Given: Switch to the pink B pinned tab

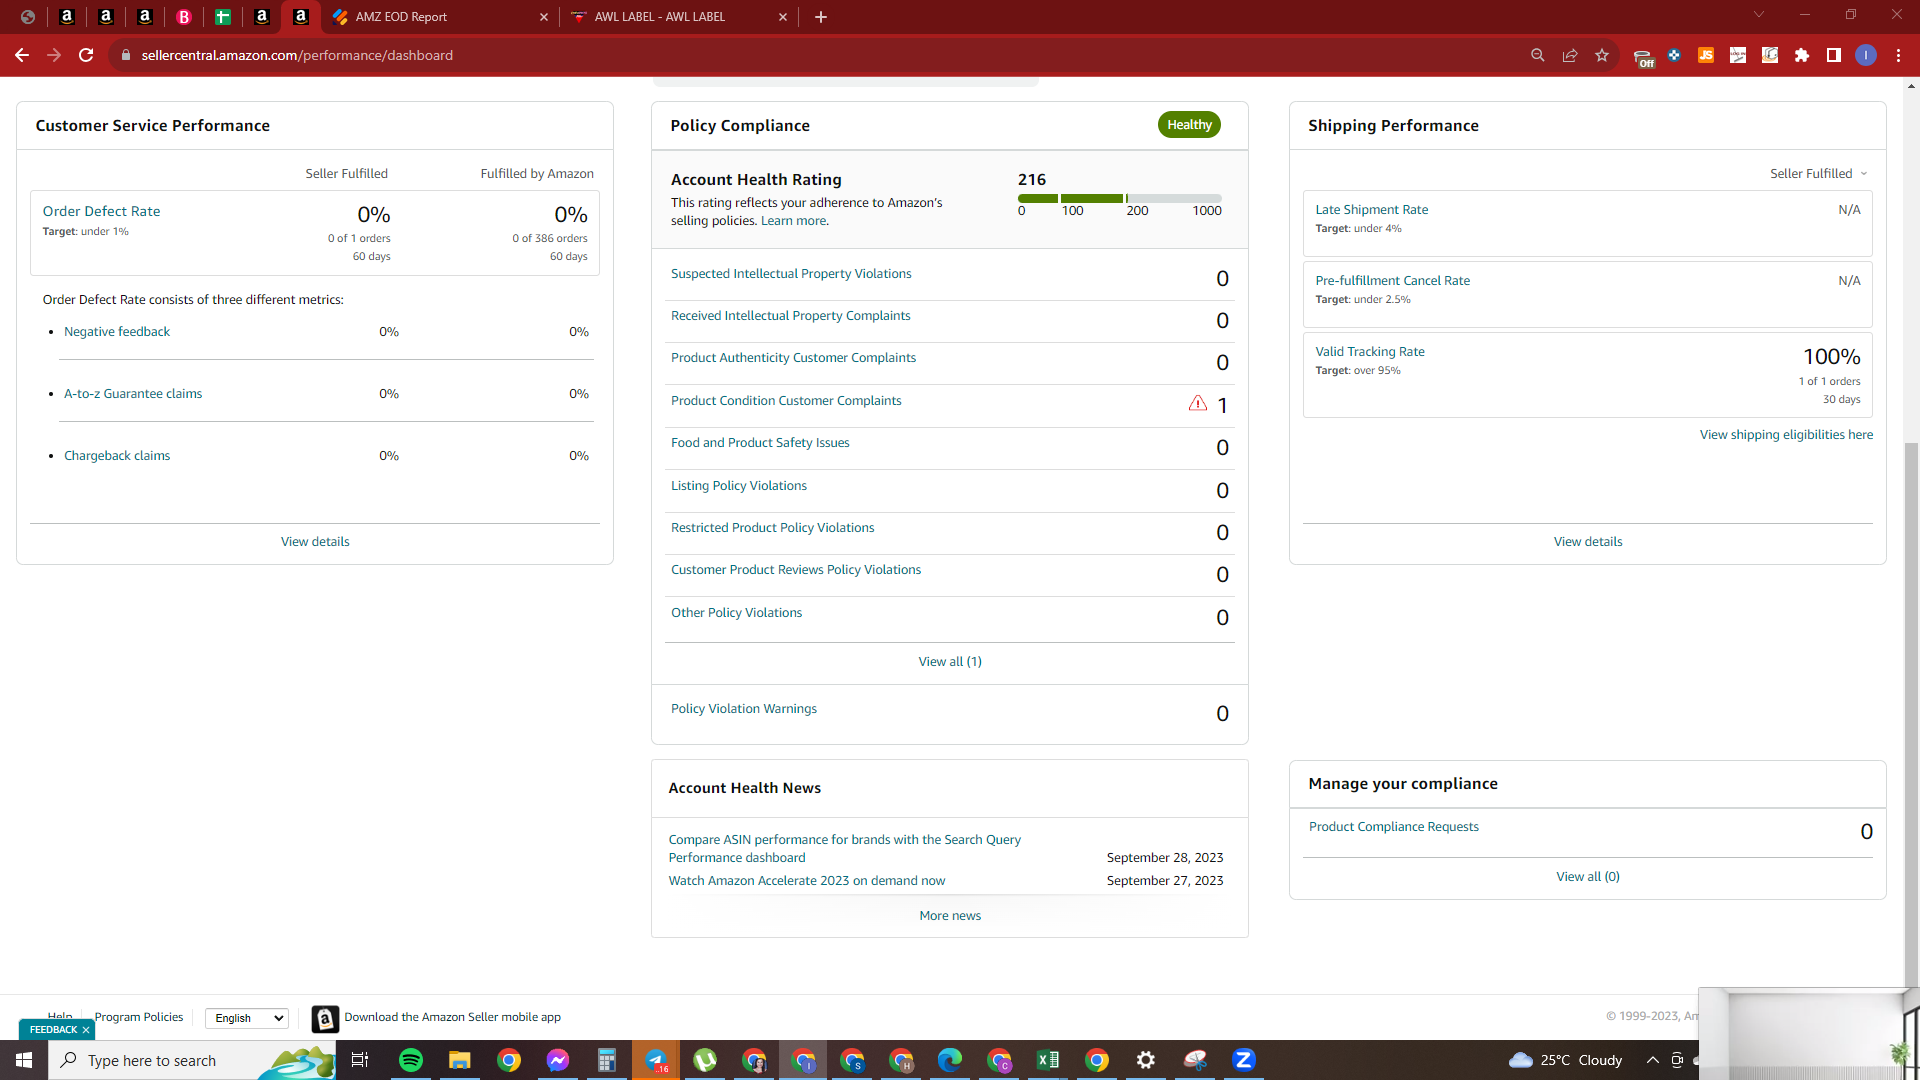Looking at the screenshot, I should tap(184, 17).
